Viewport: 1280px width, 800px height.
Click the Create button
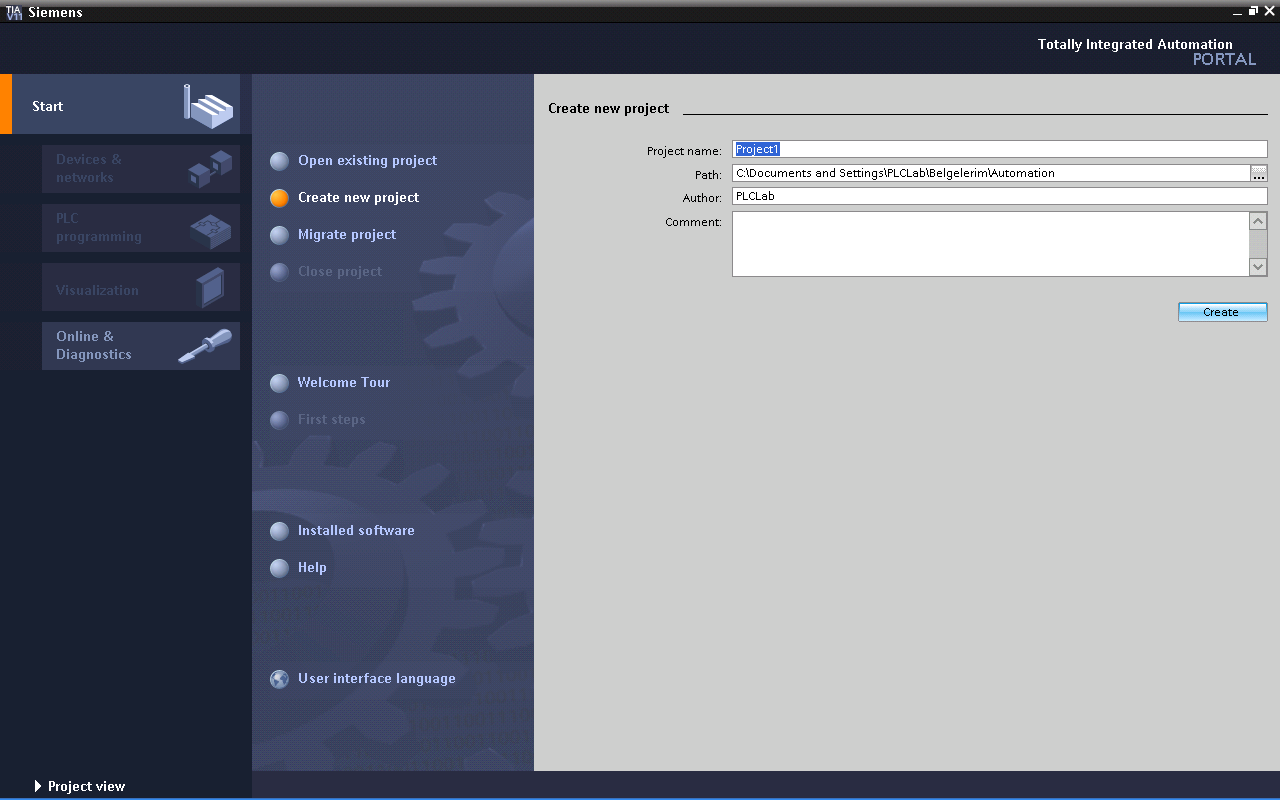1222,312
